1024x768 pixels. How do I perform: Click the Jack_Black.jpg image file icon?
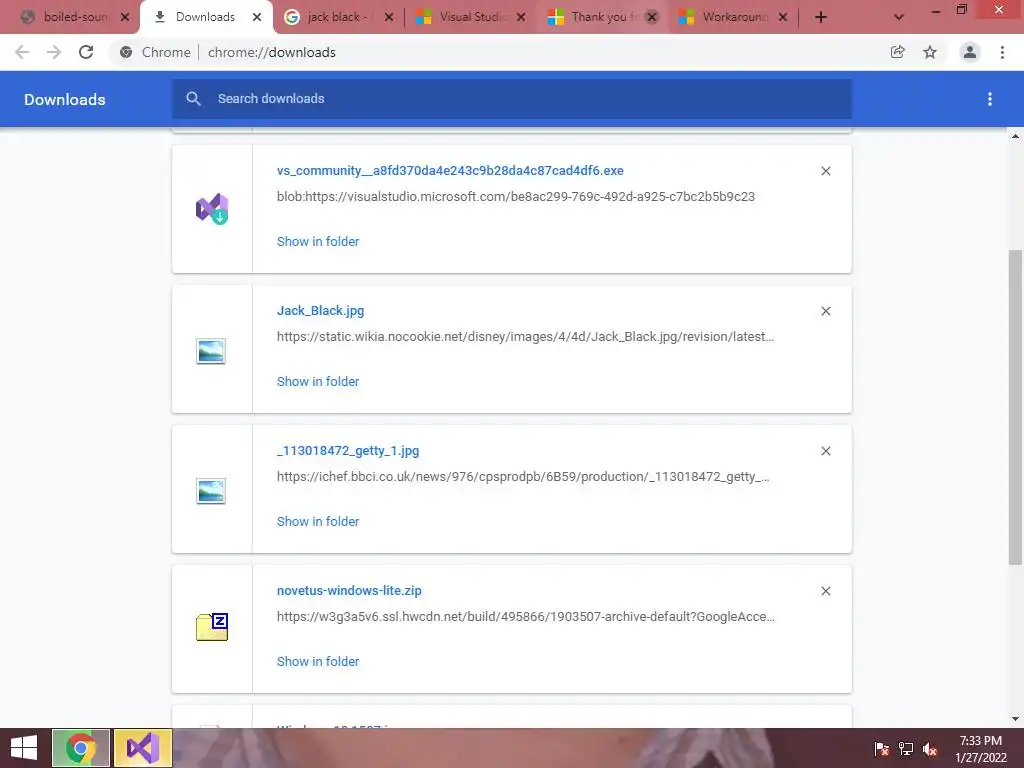[211, 351]
